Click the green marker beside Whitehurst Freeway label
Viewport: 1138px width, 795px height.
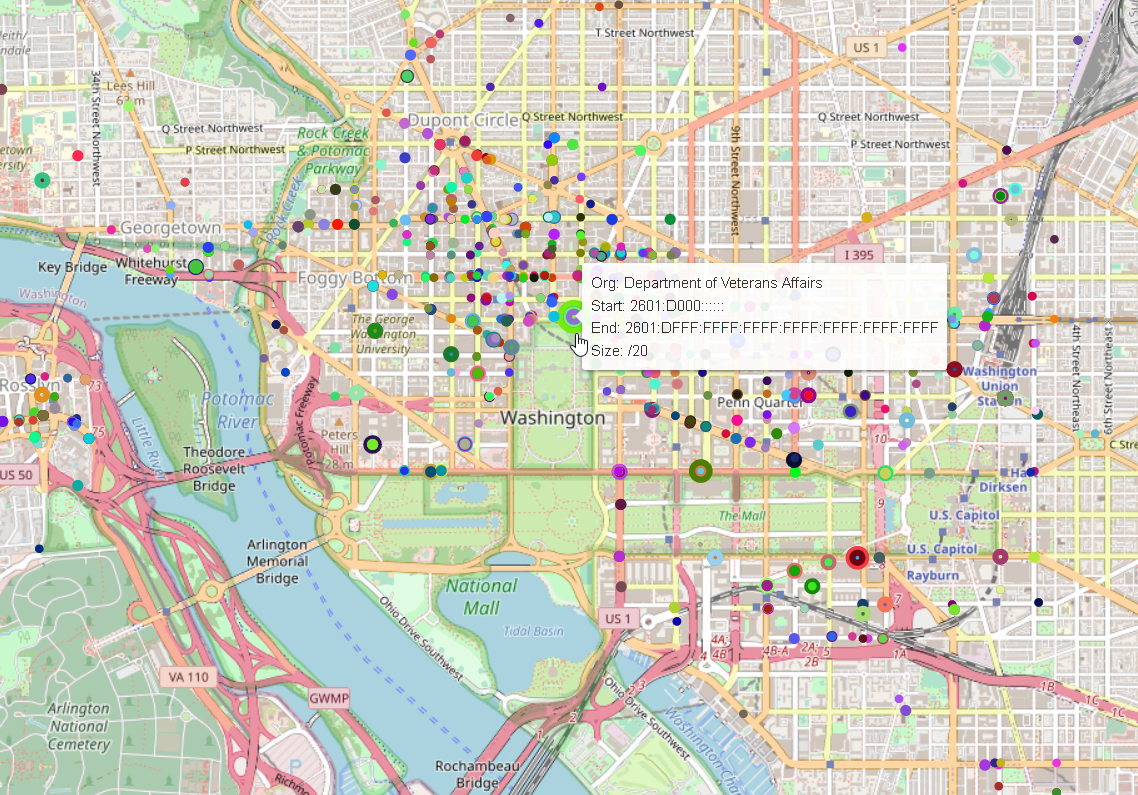[196, 266]
